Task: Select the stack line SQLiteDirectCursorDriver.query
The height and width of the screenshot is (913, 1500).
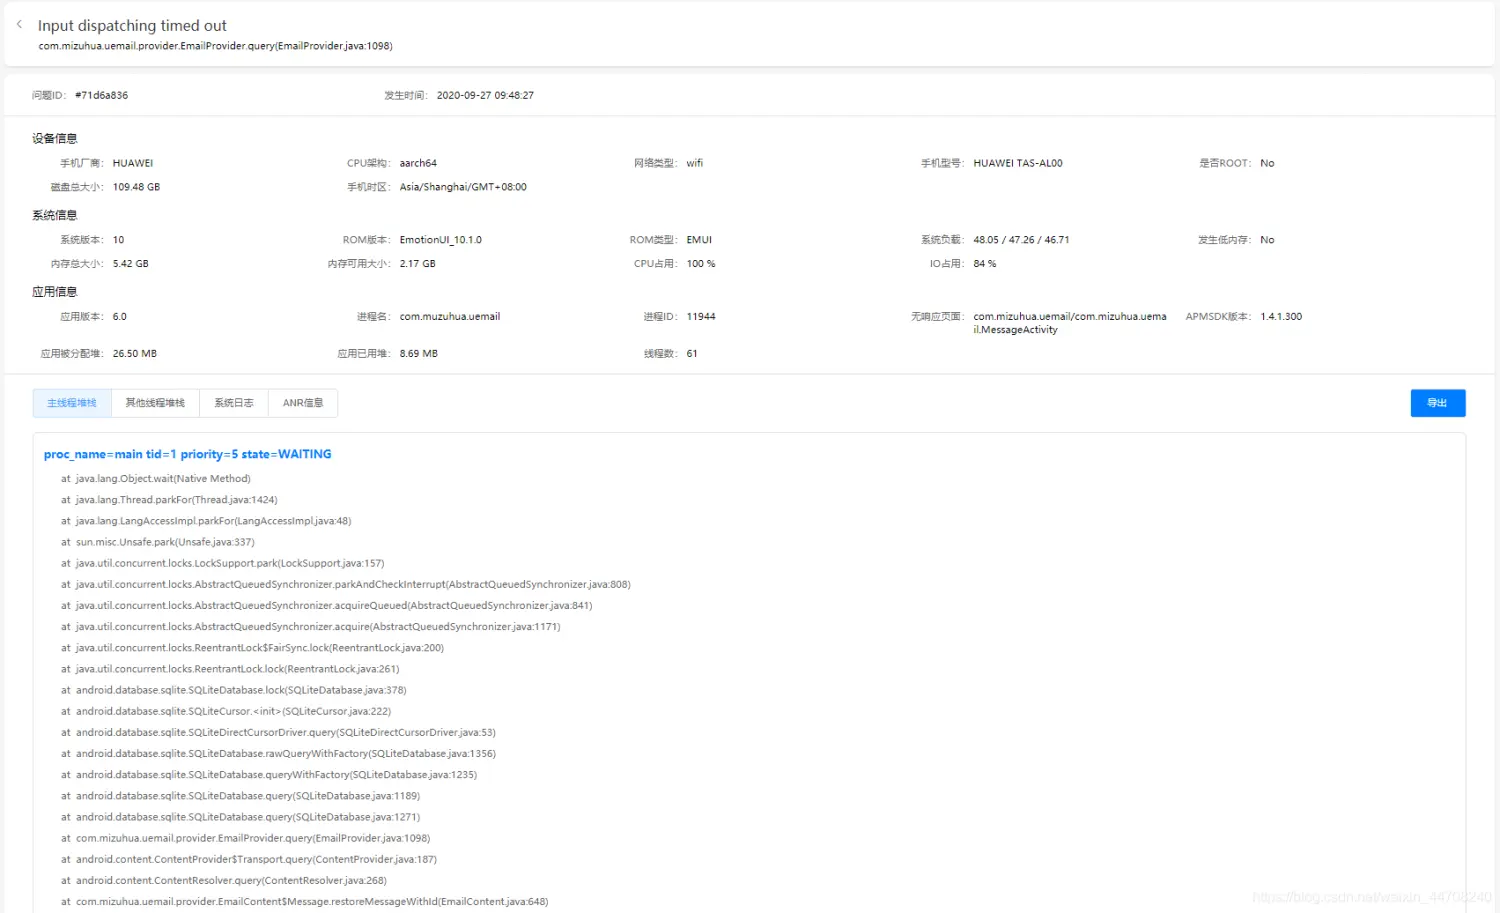Action: click(278, 733)
